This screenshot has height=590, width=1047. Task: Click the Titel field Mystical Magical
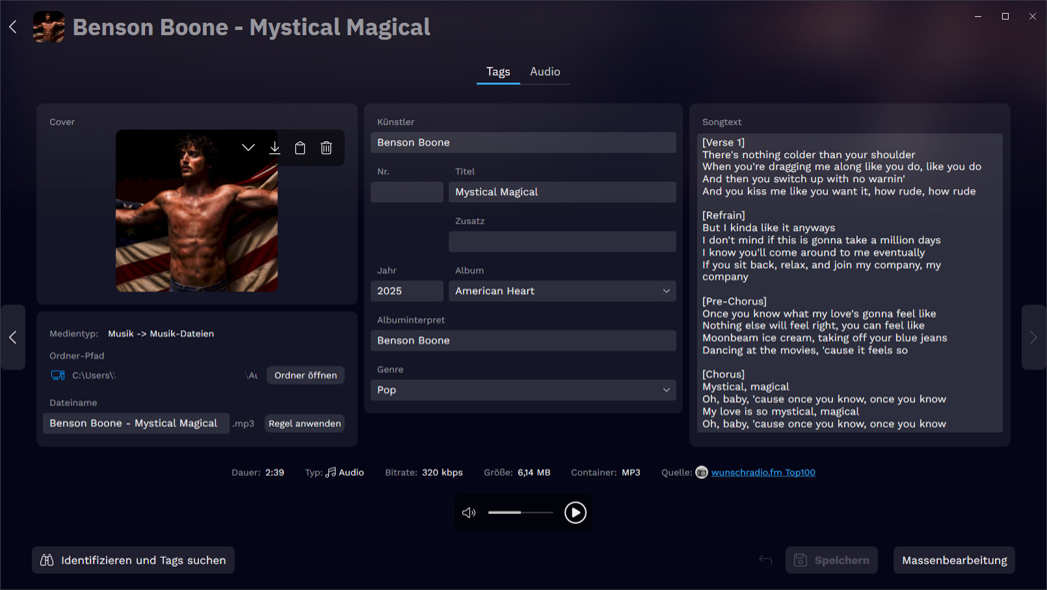(562, 192)
